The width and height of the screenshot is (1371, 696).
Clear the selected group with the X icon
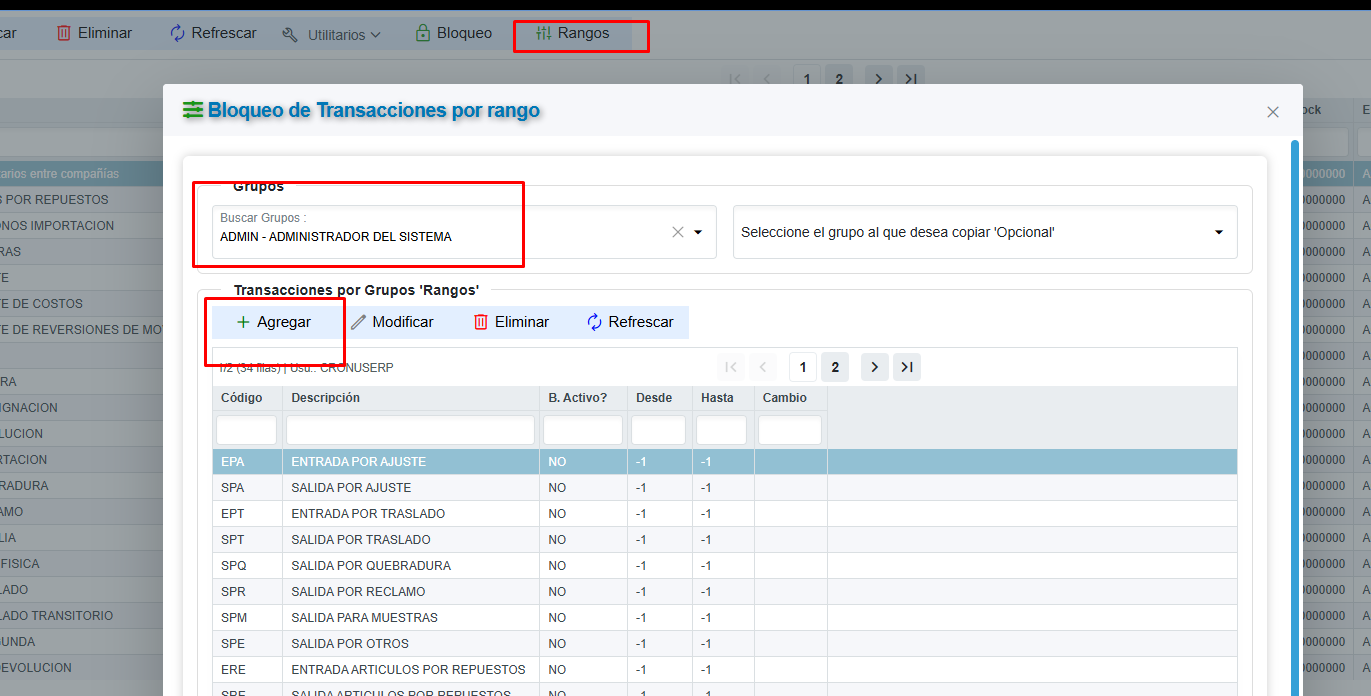pyautogui.click(x=677, y=232)
